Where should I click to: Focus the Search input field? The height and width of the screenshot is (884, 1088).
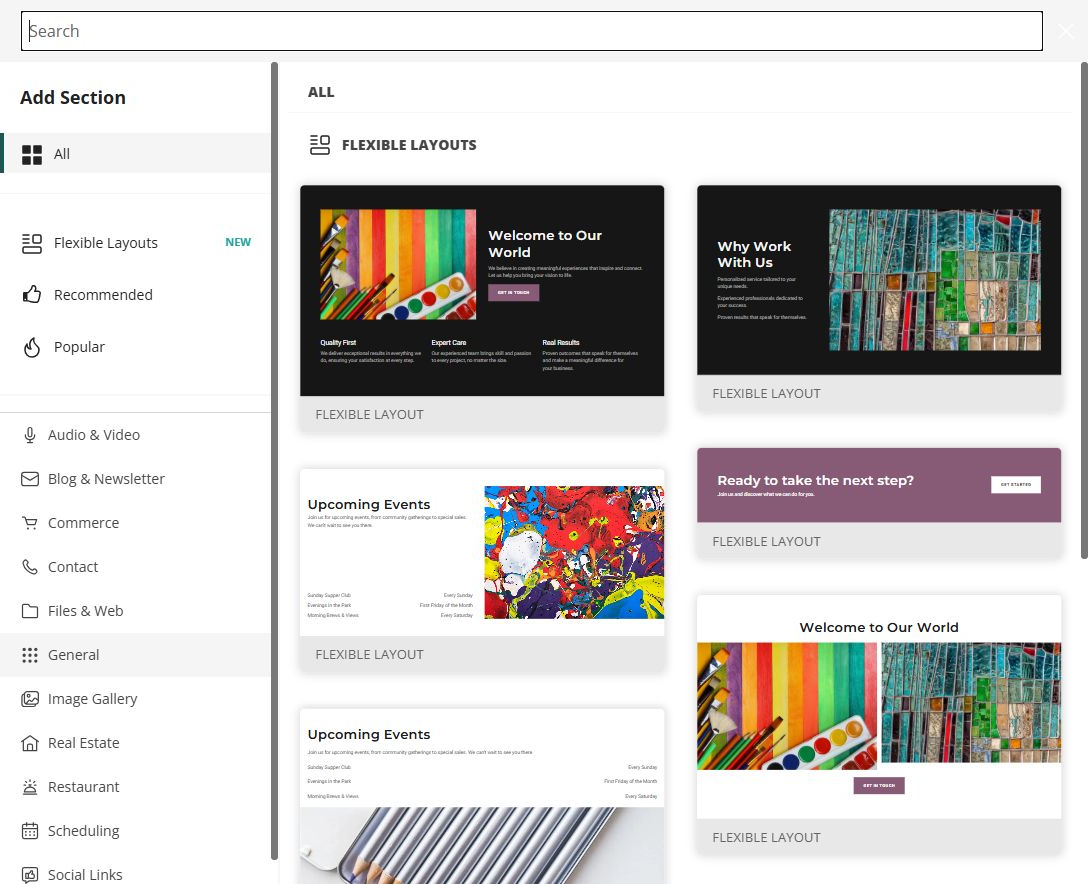coord(532,31)
